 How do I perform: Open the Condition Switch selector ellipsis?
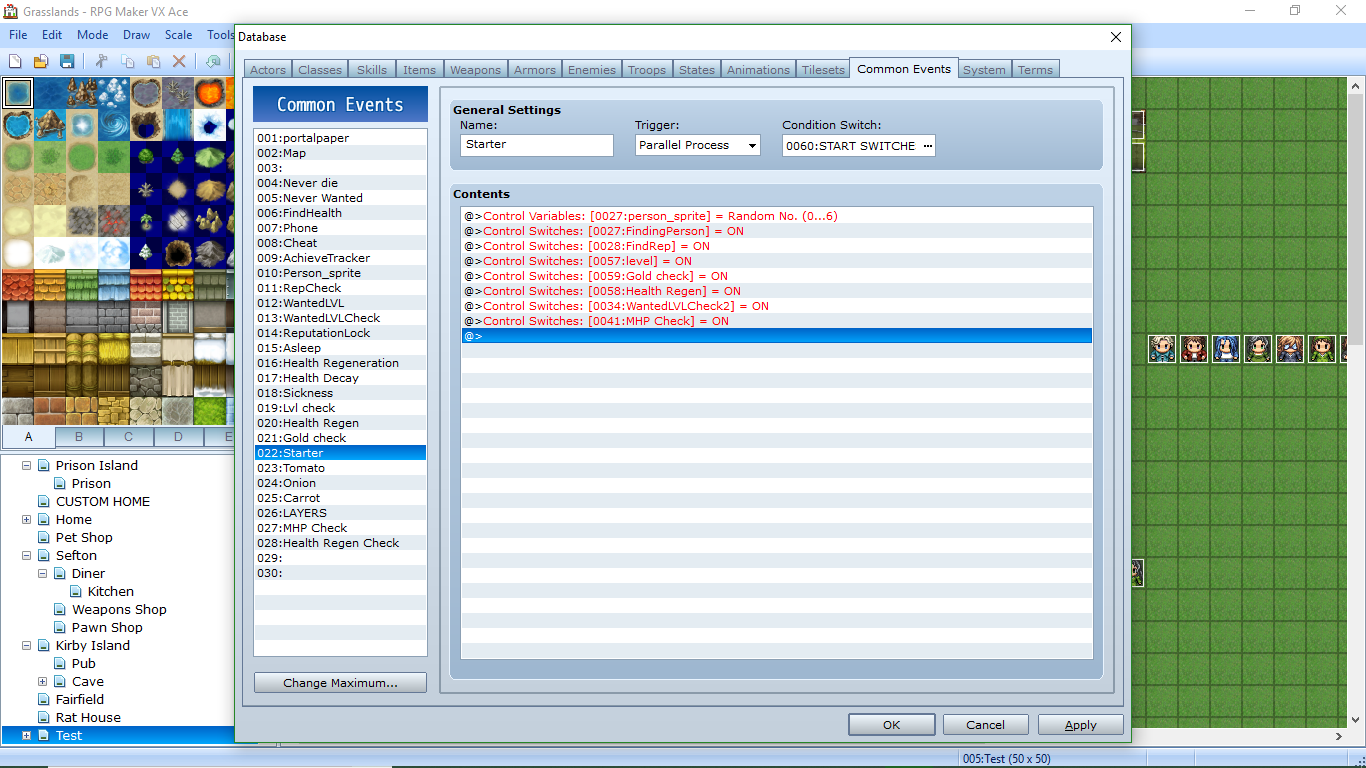[927, 145]
